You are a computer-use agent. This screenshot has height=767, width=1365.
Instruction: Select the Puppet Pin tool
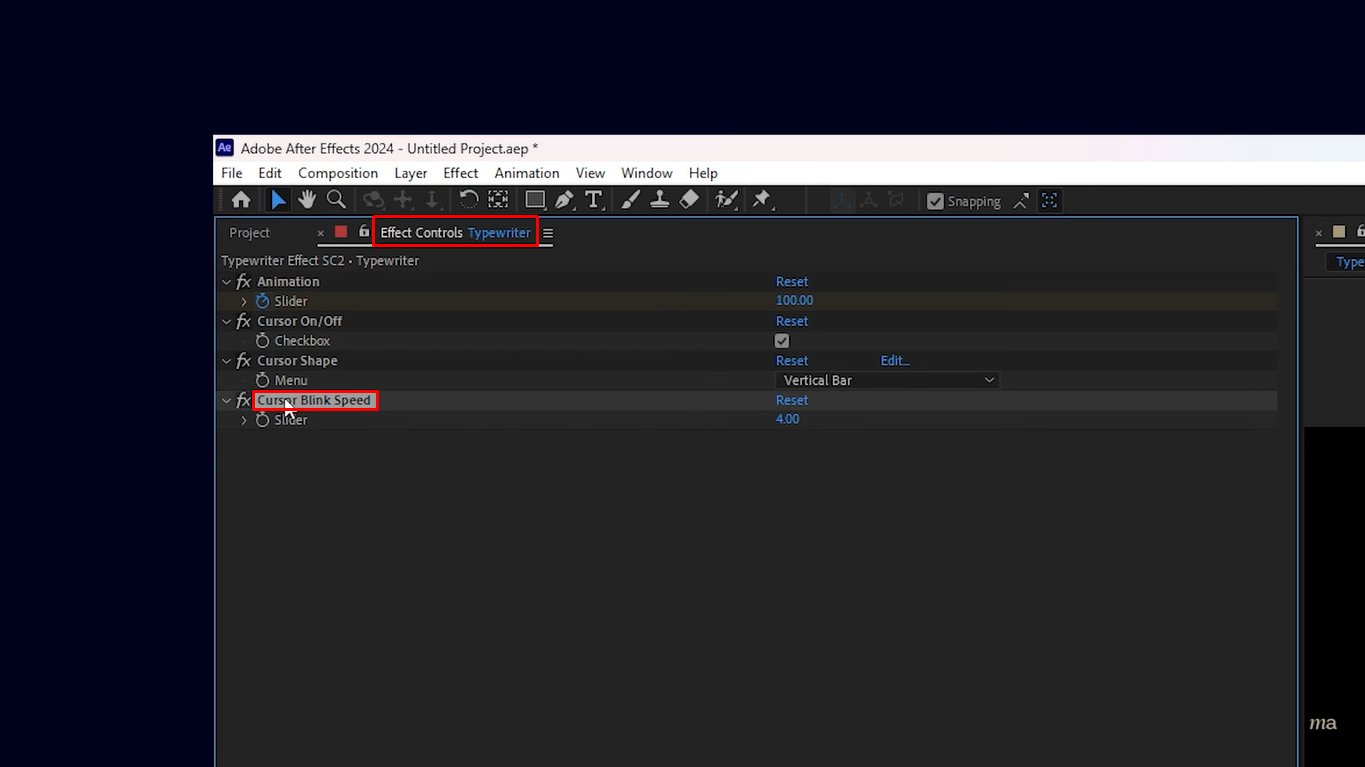(x=760, y=199)
